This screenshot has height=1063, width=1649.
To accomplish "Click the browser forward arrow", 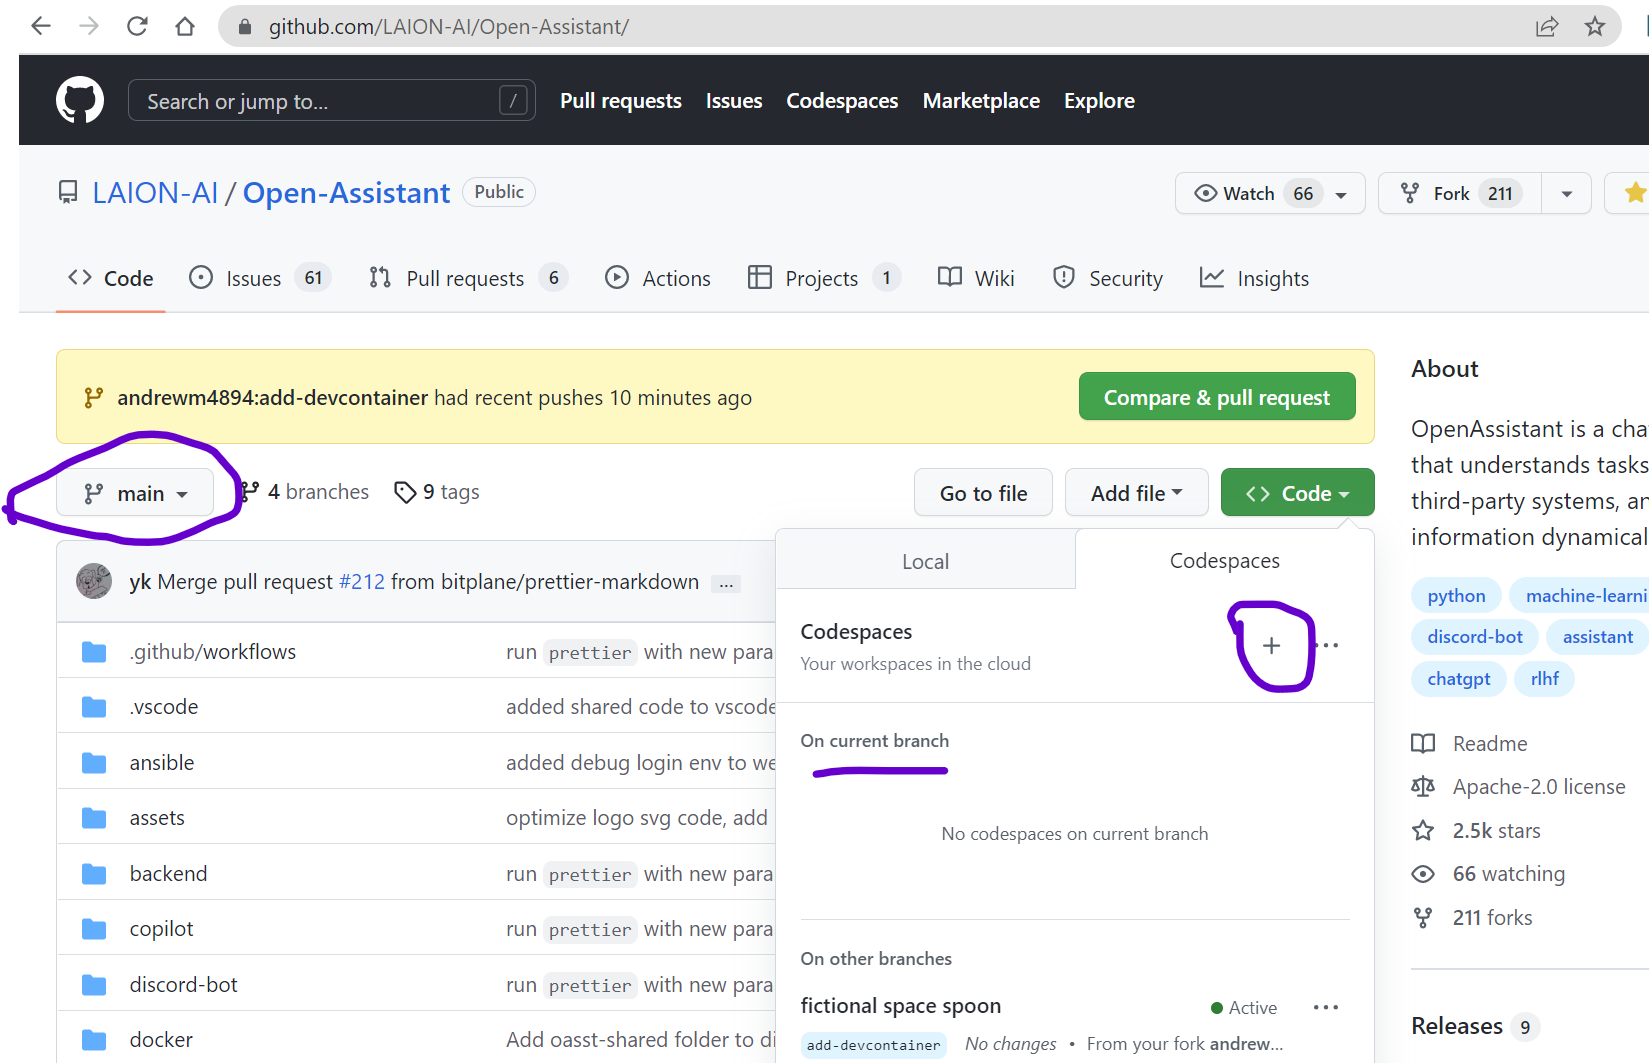I will [89, 26].
